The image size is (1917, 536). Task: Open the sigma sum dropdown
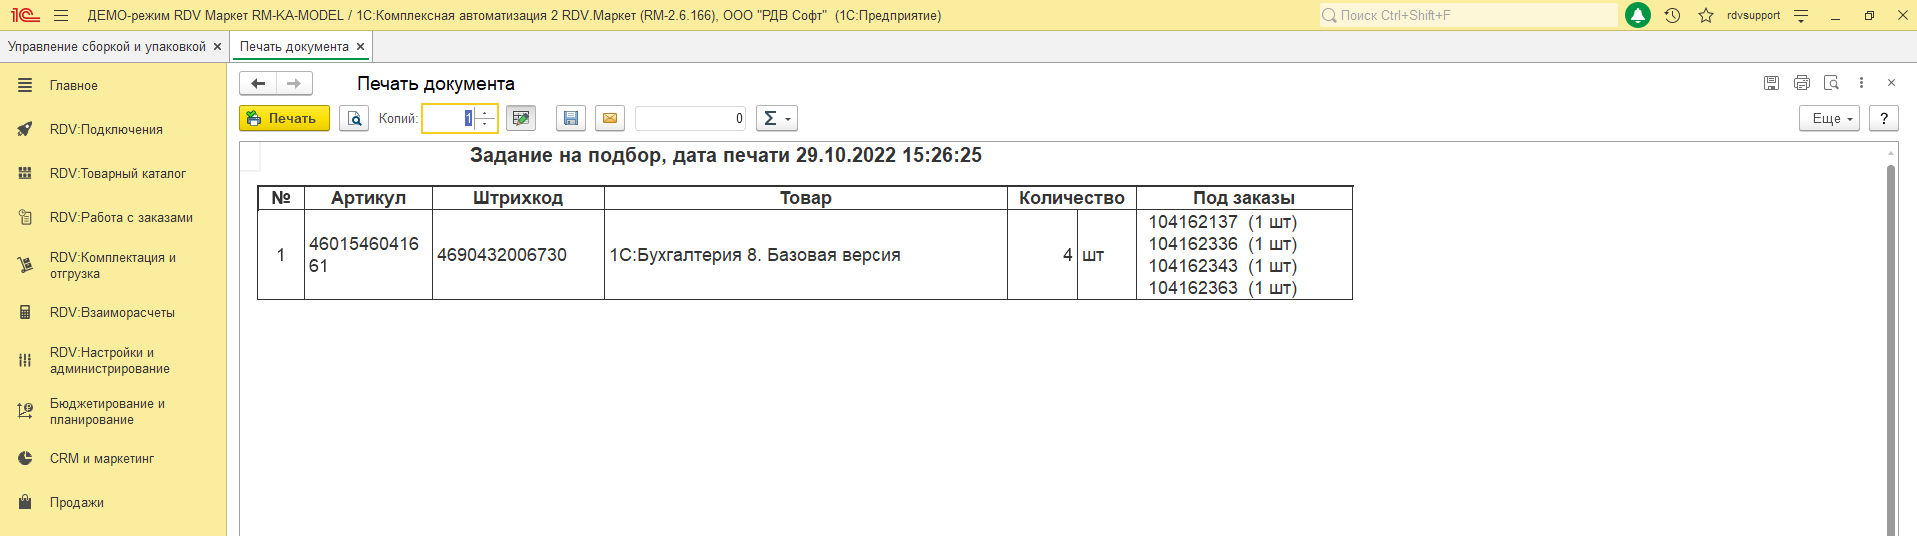click(x=776, y=118)
